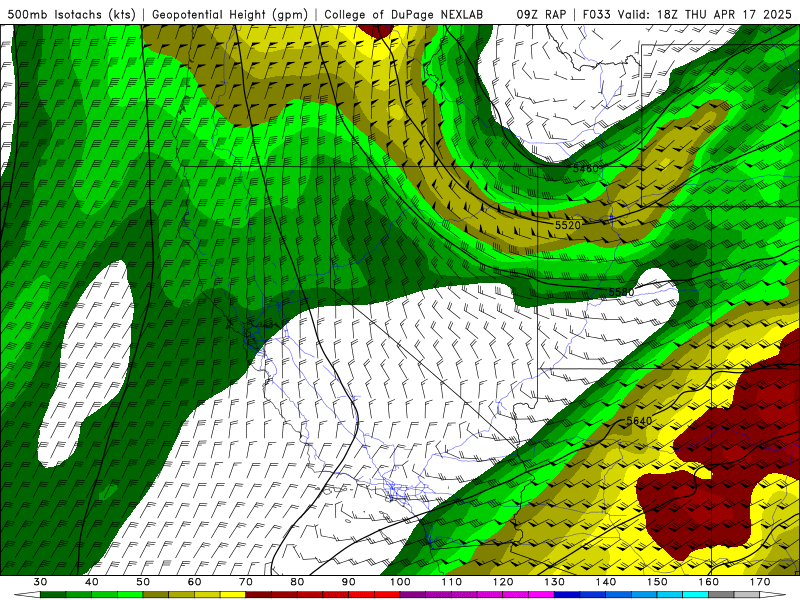Click the 5640 height contour label
The image size is (800, 600).
coord(639,421)
